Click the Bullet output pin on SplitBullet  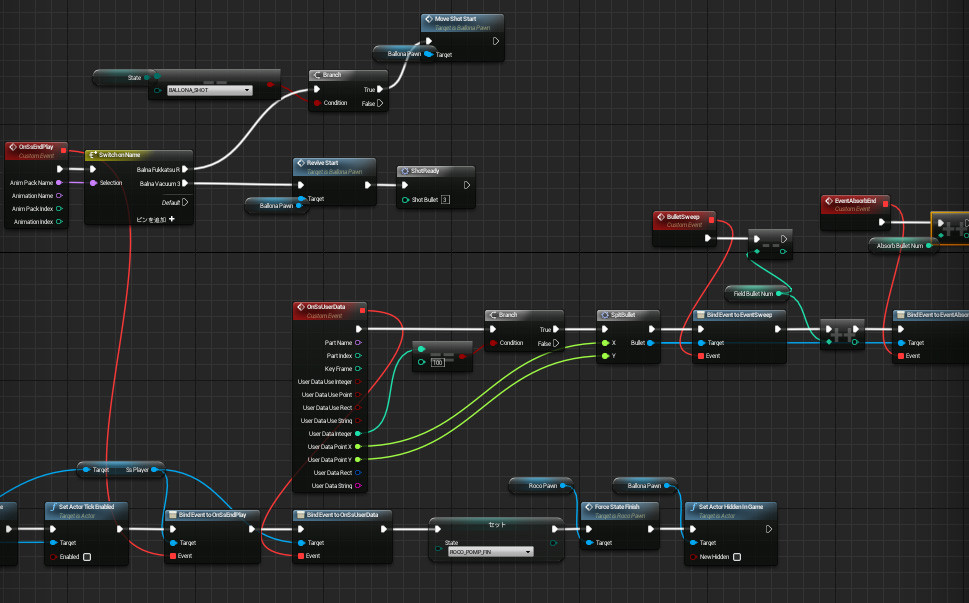pyautogui.click(x=651, y=343)
